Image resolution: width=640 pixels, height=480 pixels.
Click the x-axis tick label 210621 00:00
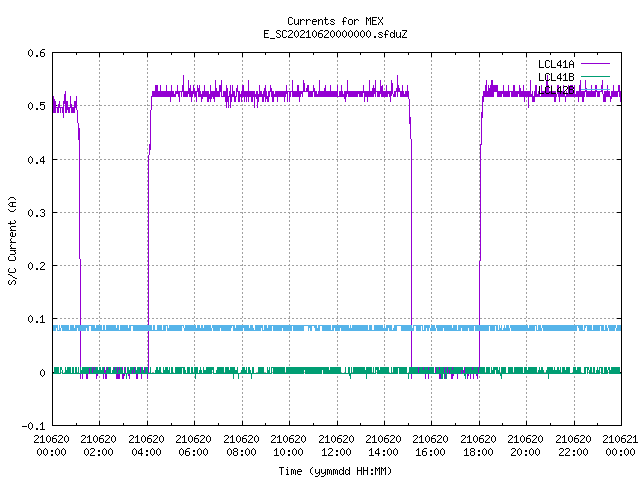click(620, 446)
